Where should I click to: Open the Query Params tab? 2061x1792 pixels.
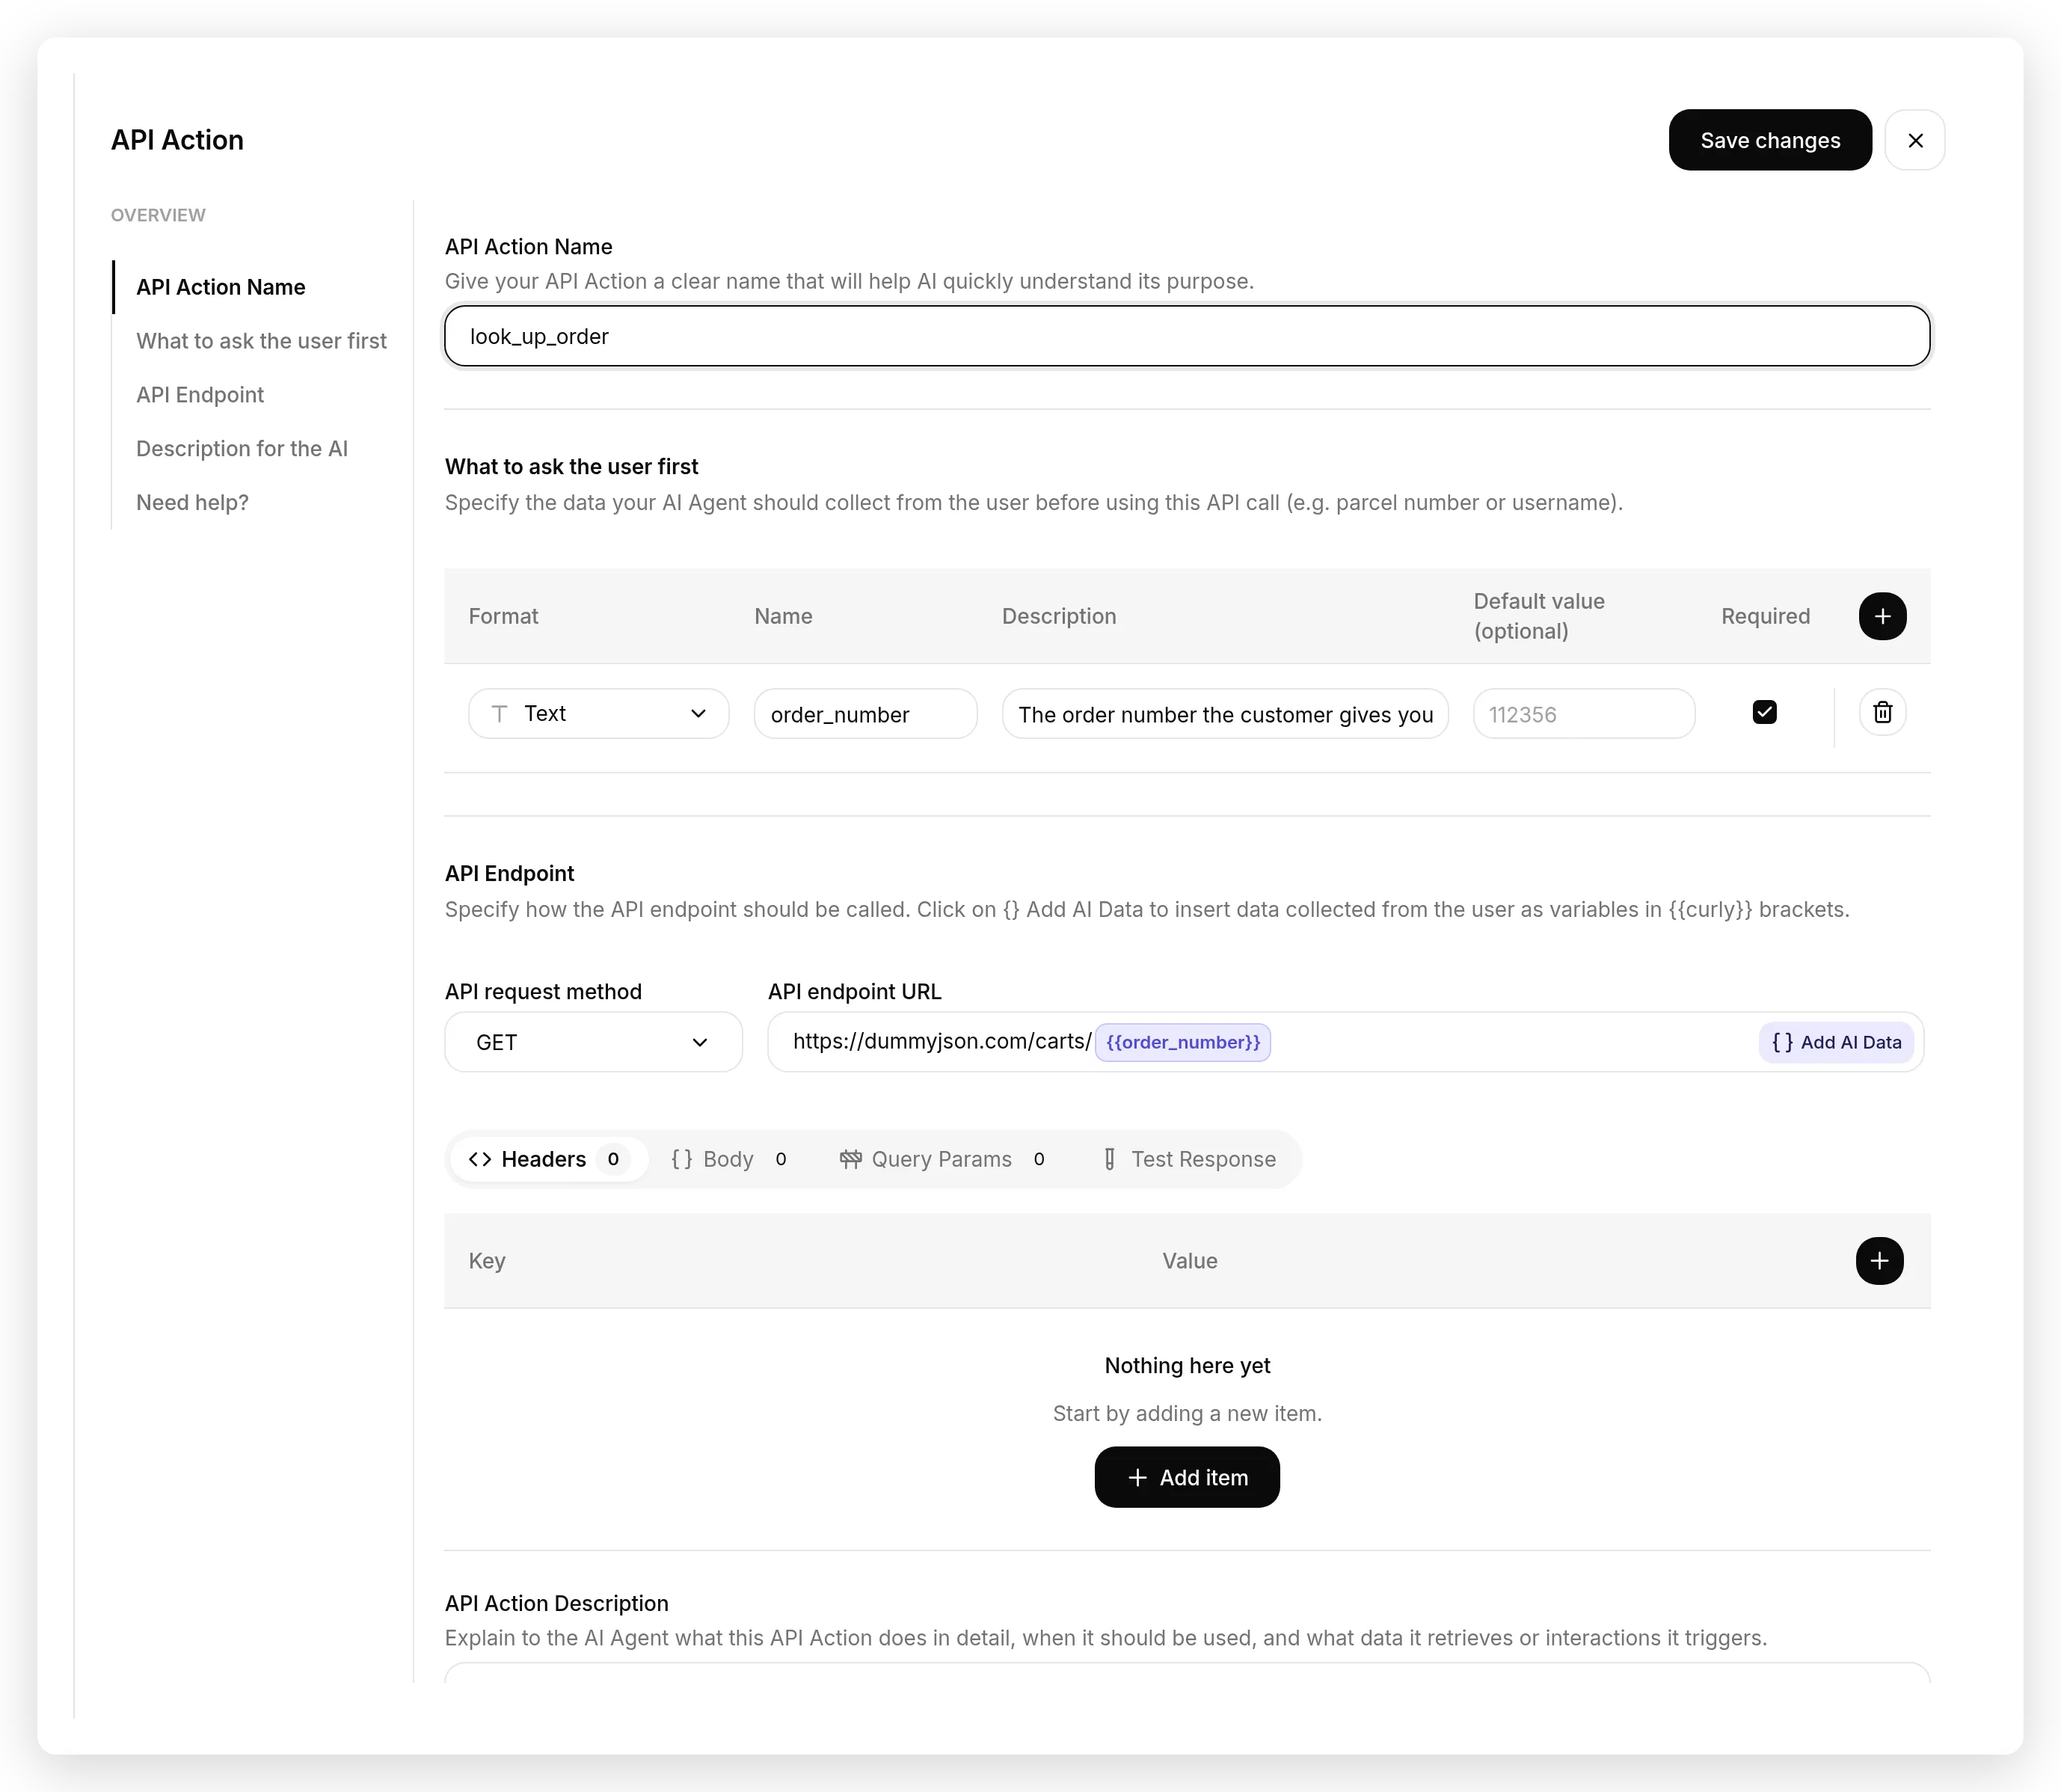(943, 1159)
